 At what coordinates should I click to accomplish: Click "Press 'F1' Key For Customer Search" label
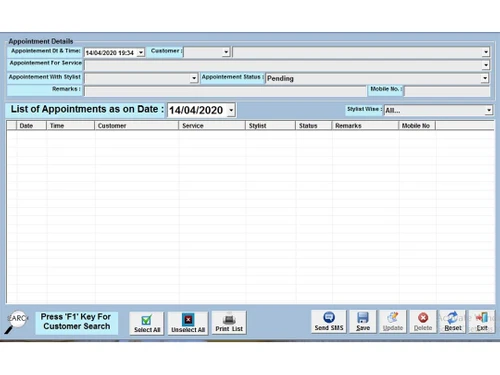(x=76, y=322)
